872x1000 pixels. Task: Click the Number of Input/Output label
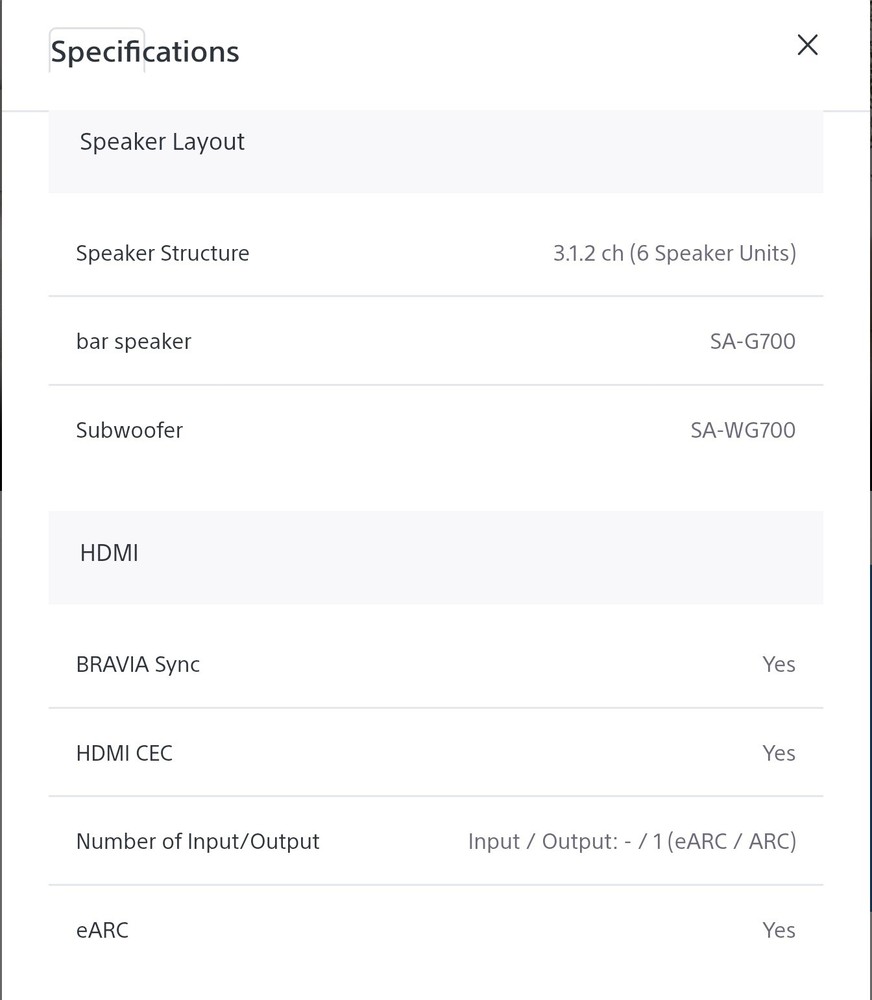[x=198, y=842]
